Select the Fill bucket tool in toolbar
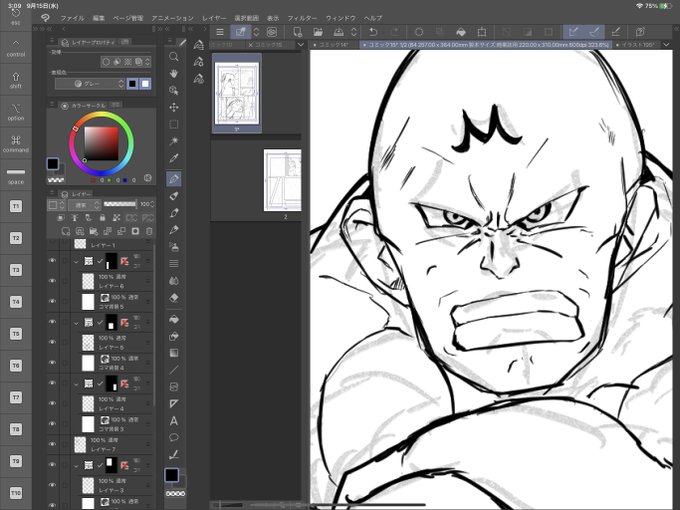This screenshot has height=510, width=680. click(173, 319)
